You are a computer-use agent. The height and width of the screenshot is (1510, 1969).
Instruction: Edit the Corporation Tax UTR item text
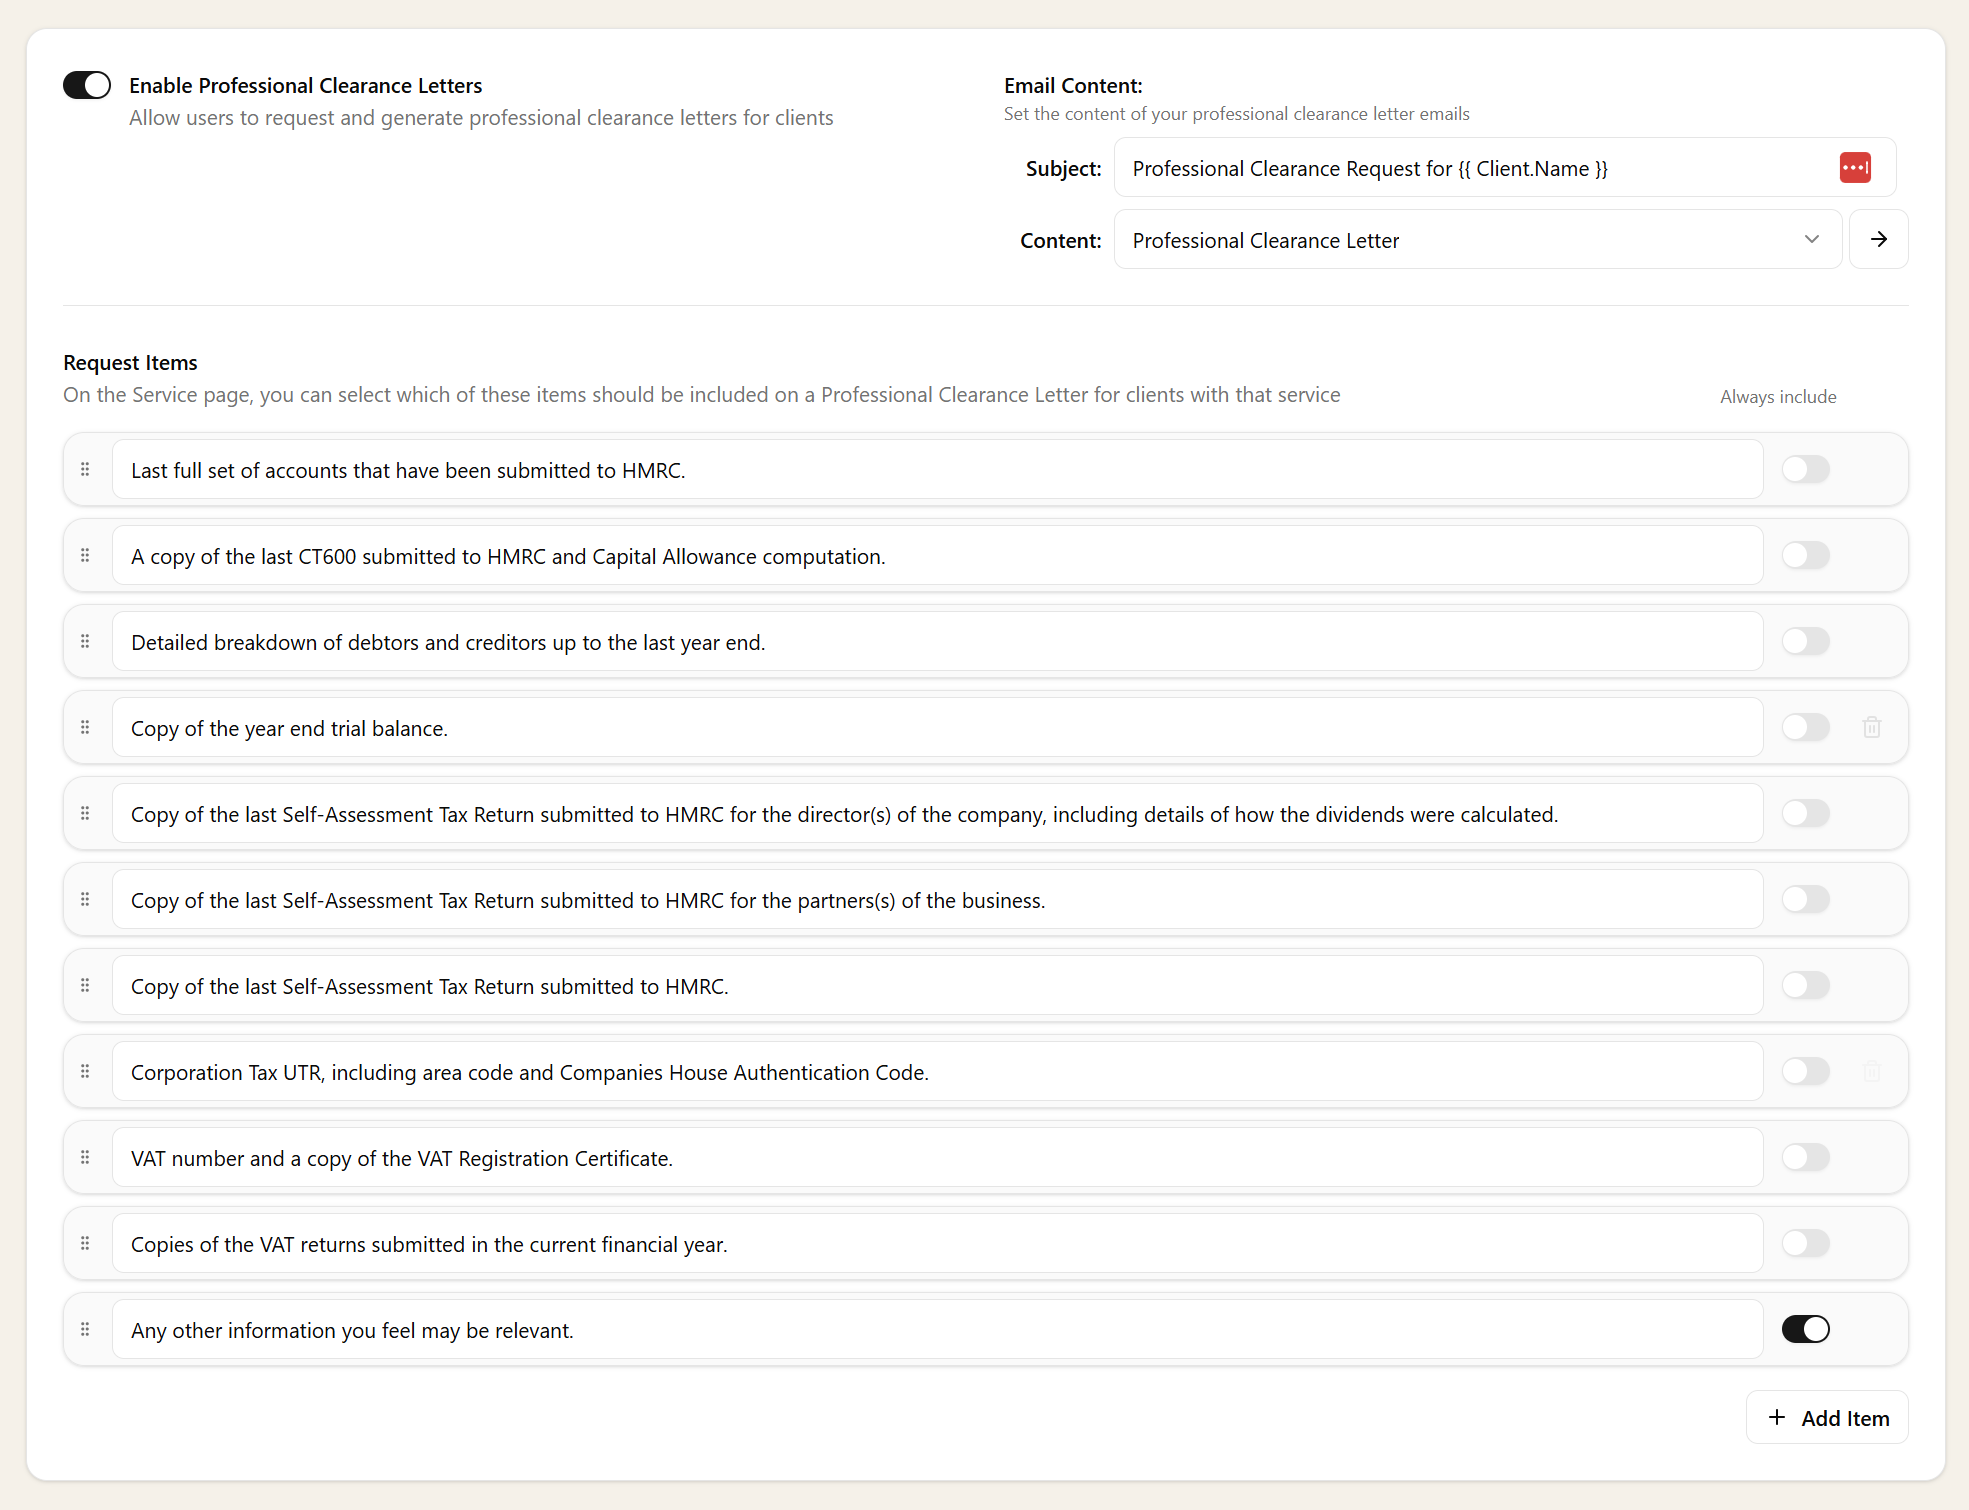click(x=900, y=1071)
